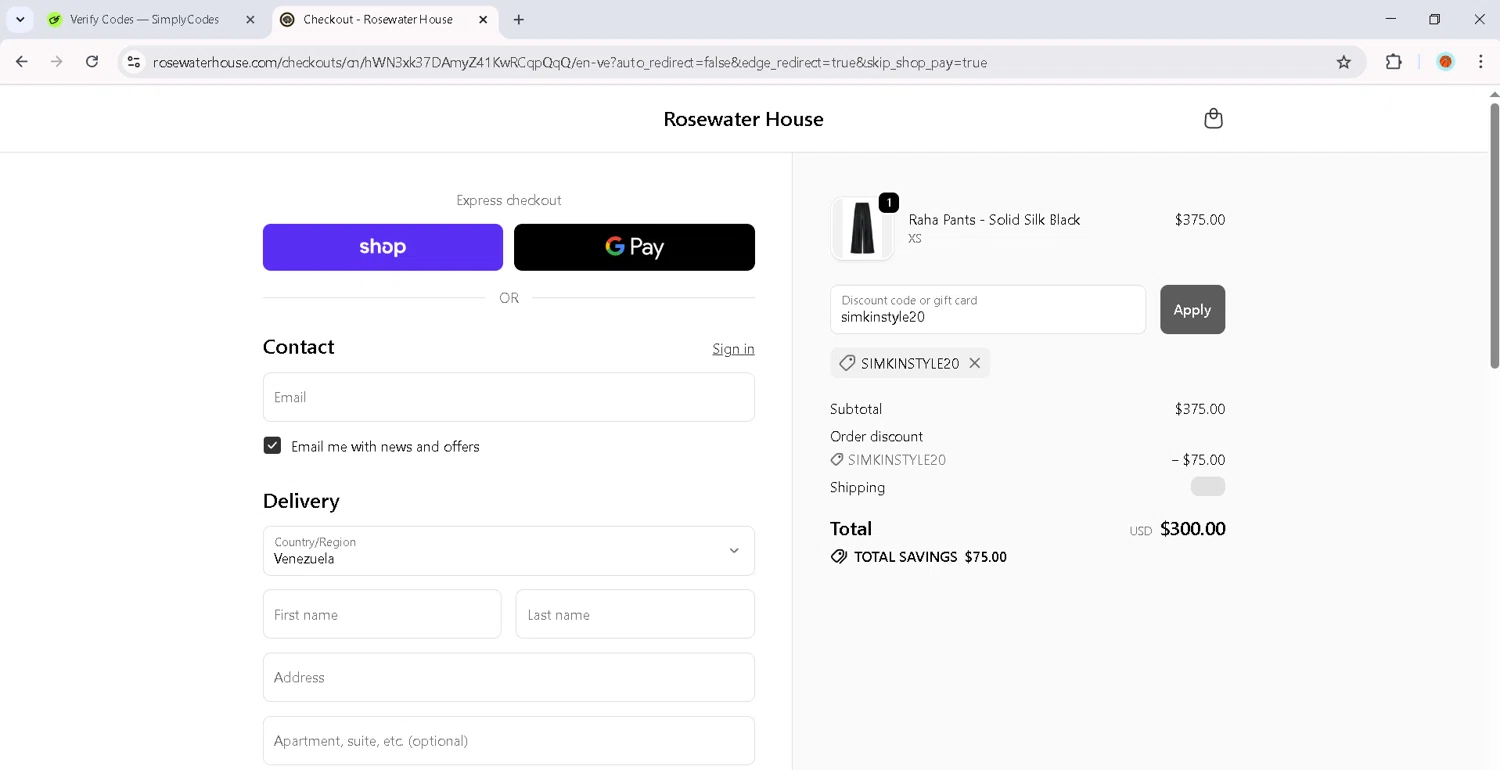Click the Sign in link

tap(733, 349)
